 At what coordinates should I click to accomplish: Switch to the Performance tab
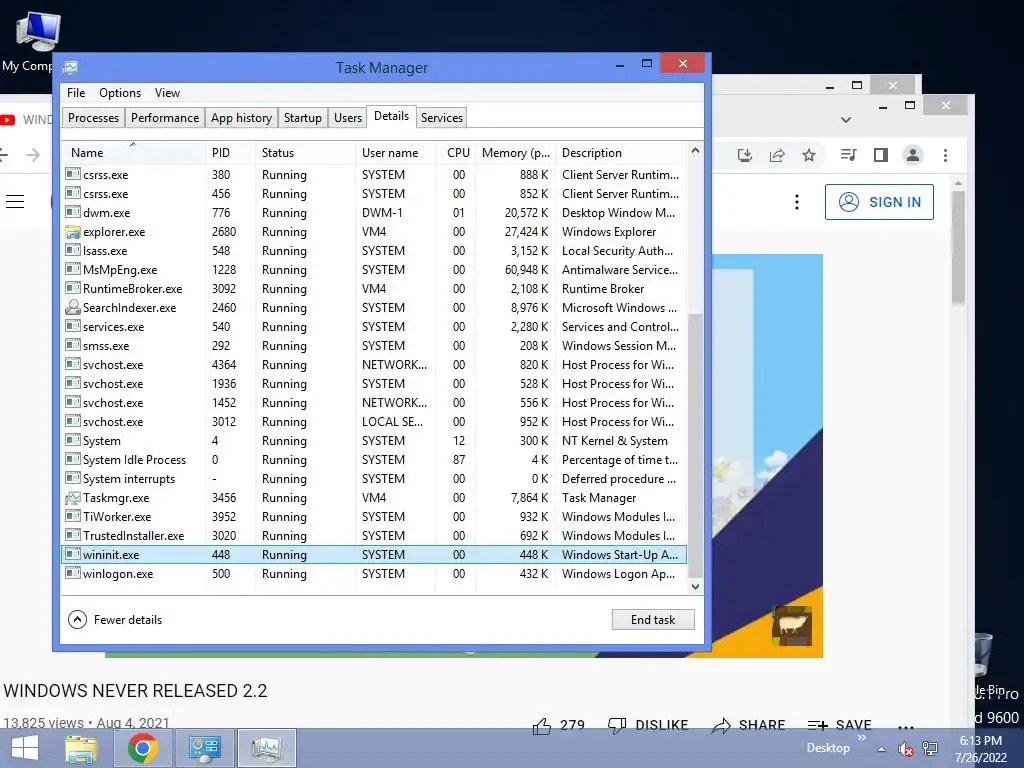point(165,118)
